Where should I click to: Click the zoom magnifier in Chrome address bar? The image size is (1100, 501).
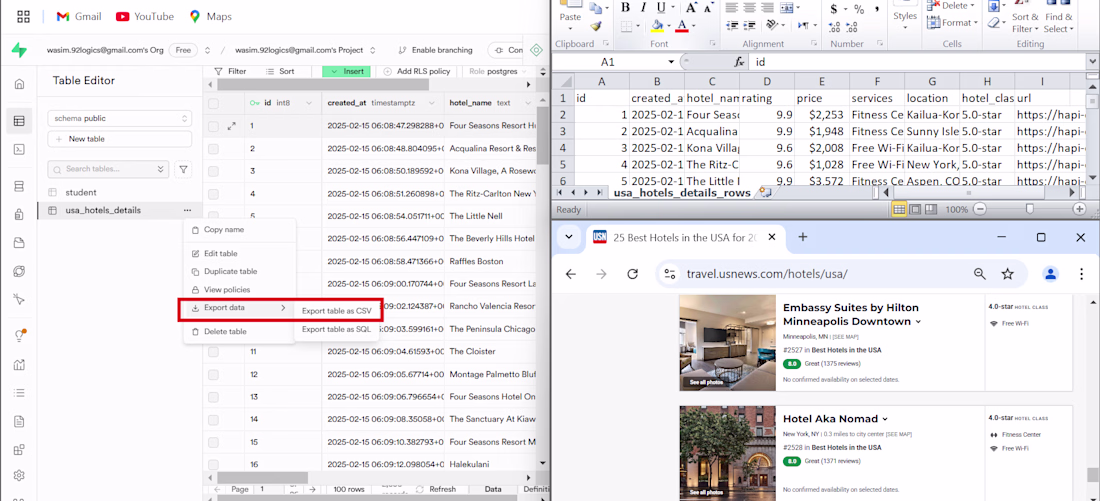tap(980, 274)
